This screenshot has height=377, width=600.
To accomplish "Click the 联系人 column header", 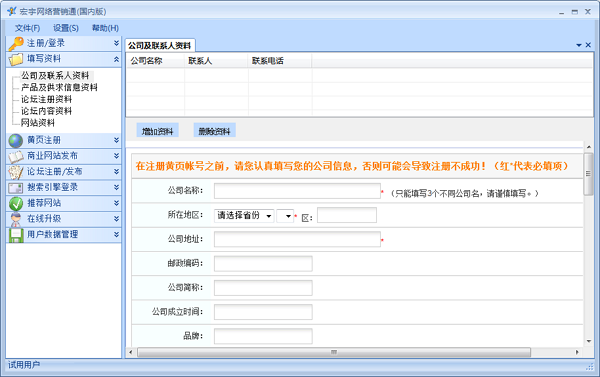I will tap(217, 61).
